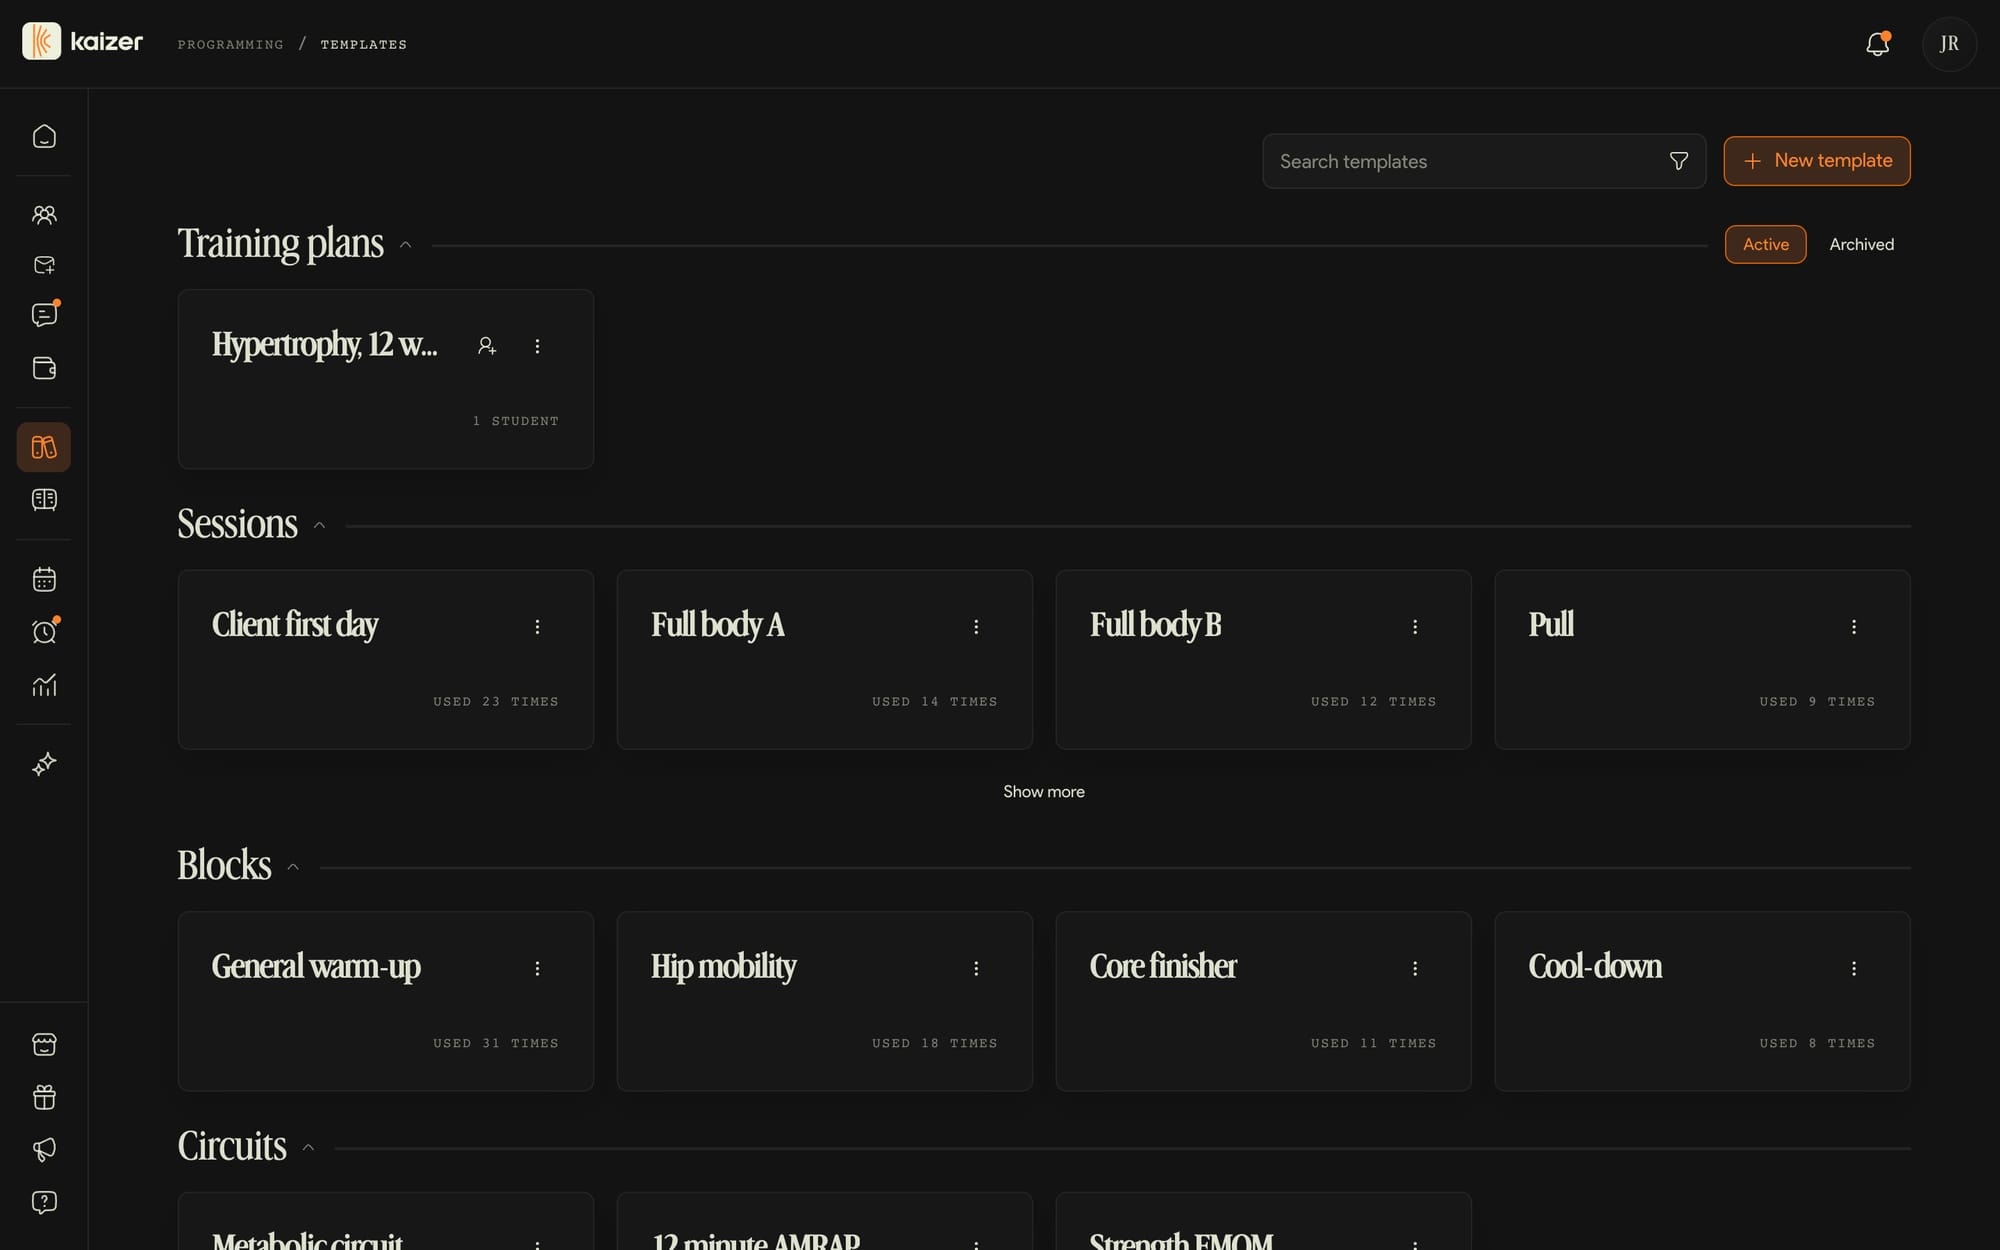Focus the Search templates field
The width and height of the screenshot is (2000, 1250).
1484,161
